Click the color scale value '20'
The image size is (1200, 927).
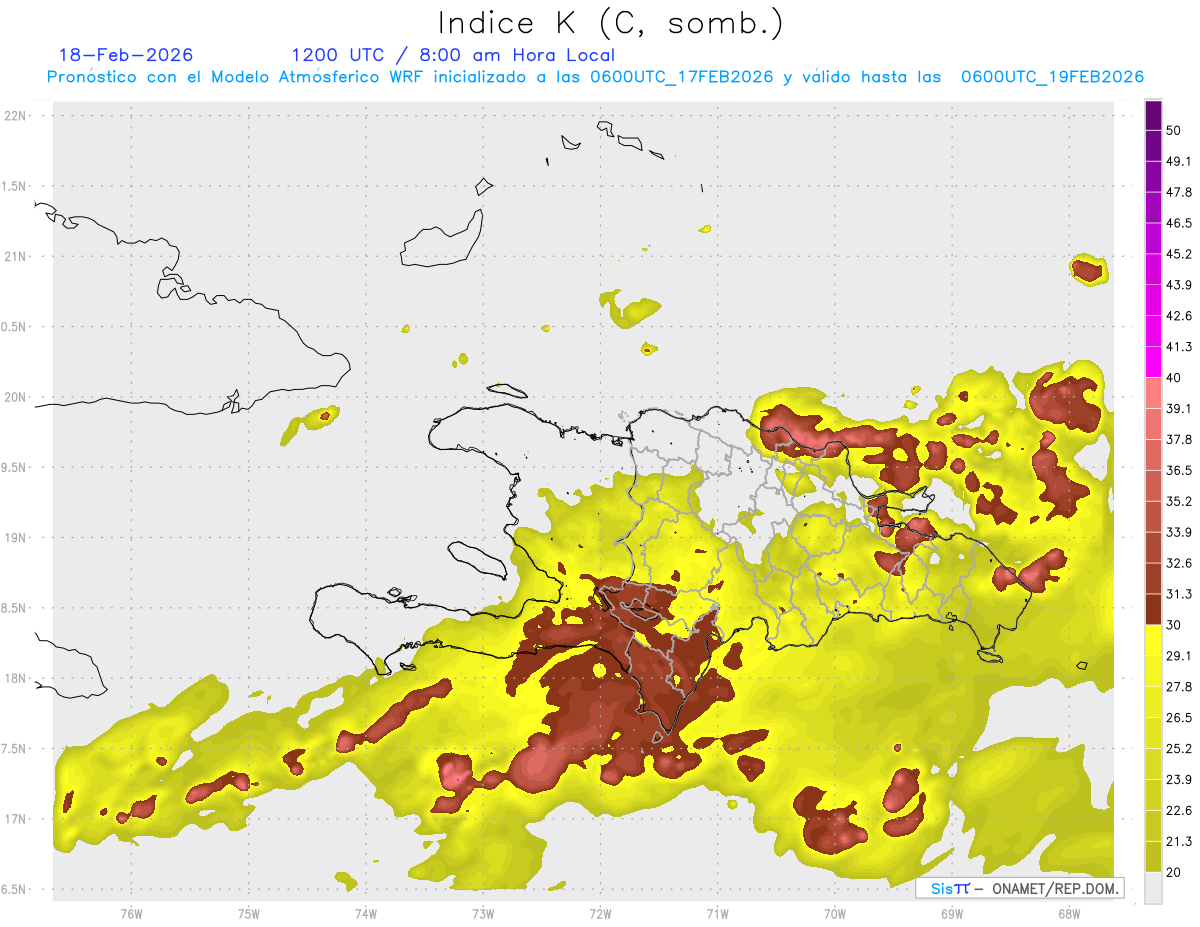(x=1173, y=872)
